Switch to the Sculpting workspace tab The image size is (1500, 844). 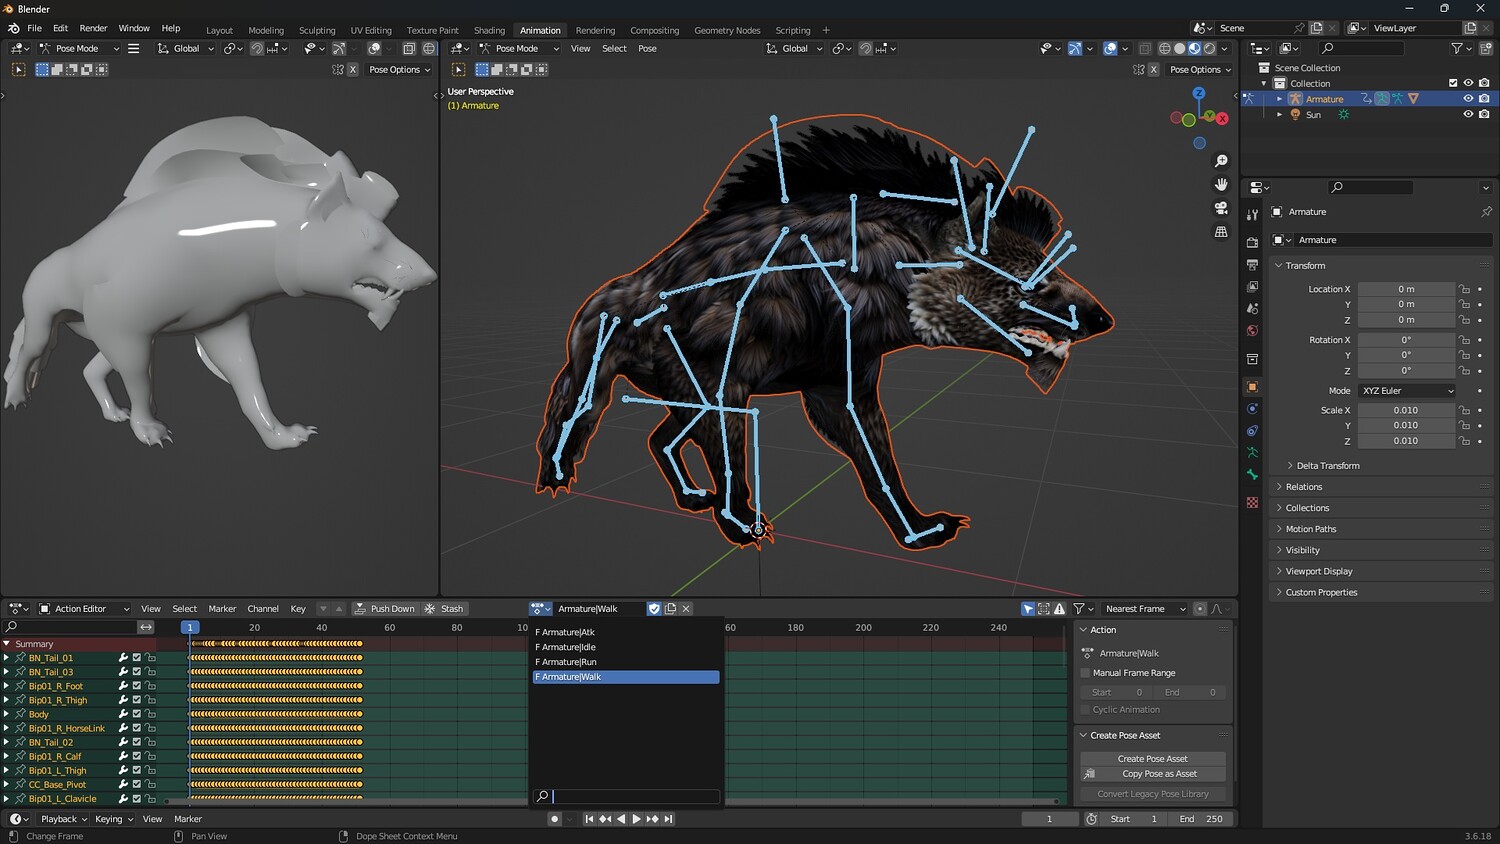click(x=317, y=30)
